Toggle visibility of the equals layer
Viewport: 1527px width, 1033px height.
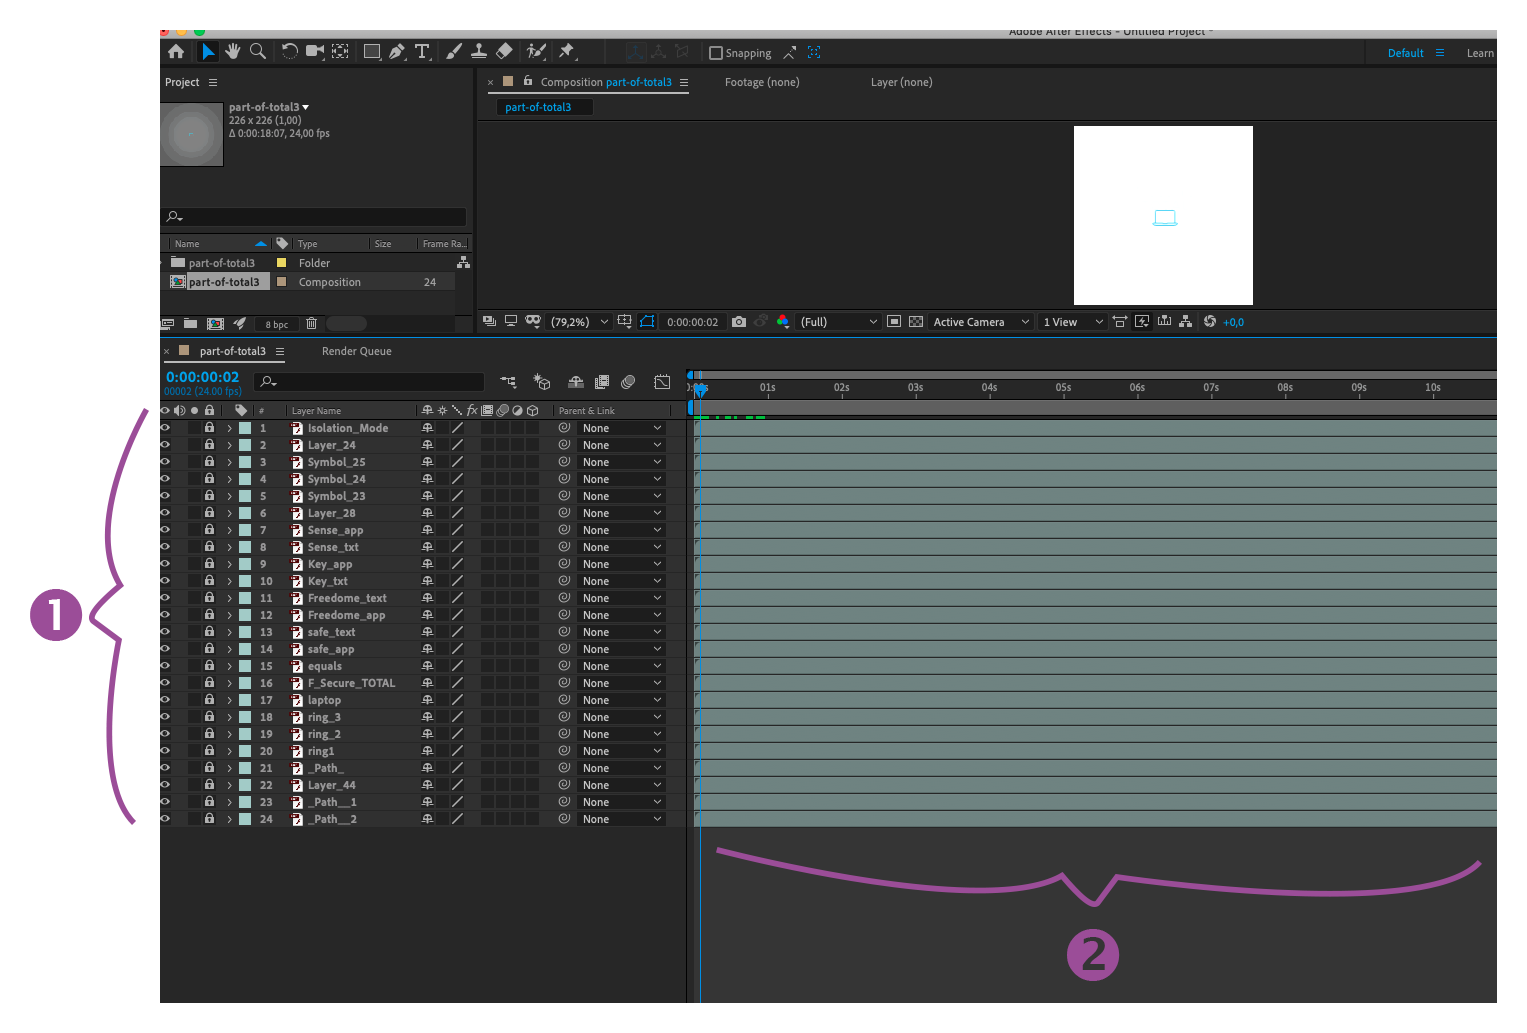165,666
